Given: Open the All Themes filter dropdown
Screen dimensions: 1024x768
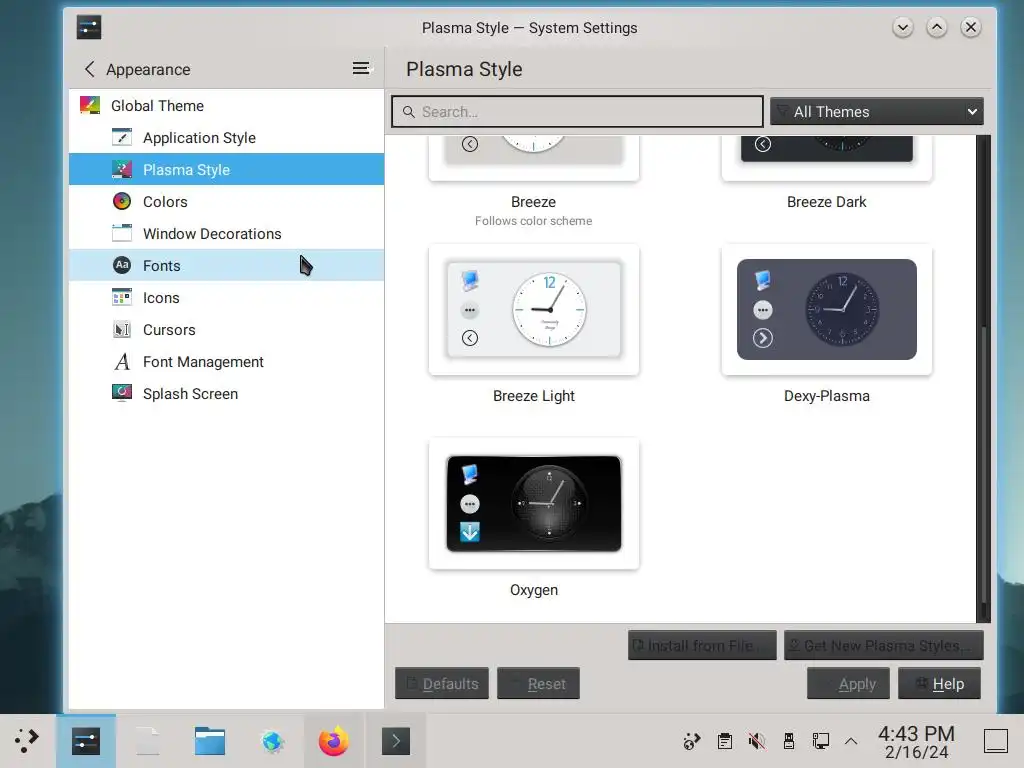Looking at the screenshot, I should [x=876, y=112].
